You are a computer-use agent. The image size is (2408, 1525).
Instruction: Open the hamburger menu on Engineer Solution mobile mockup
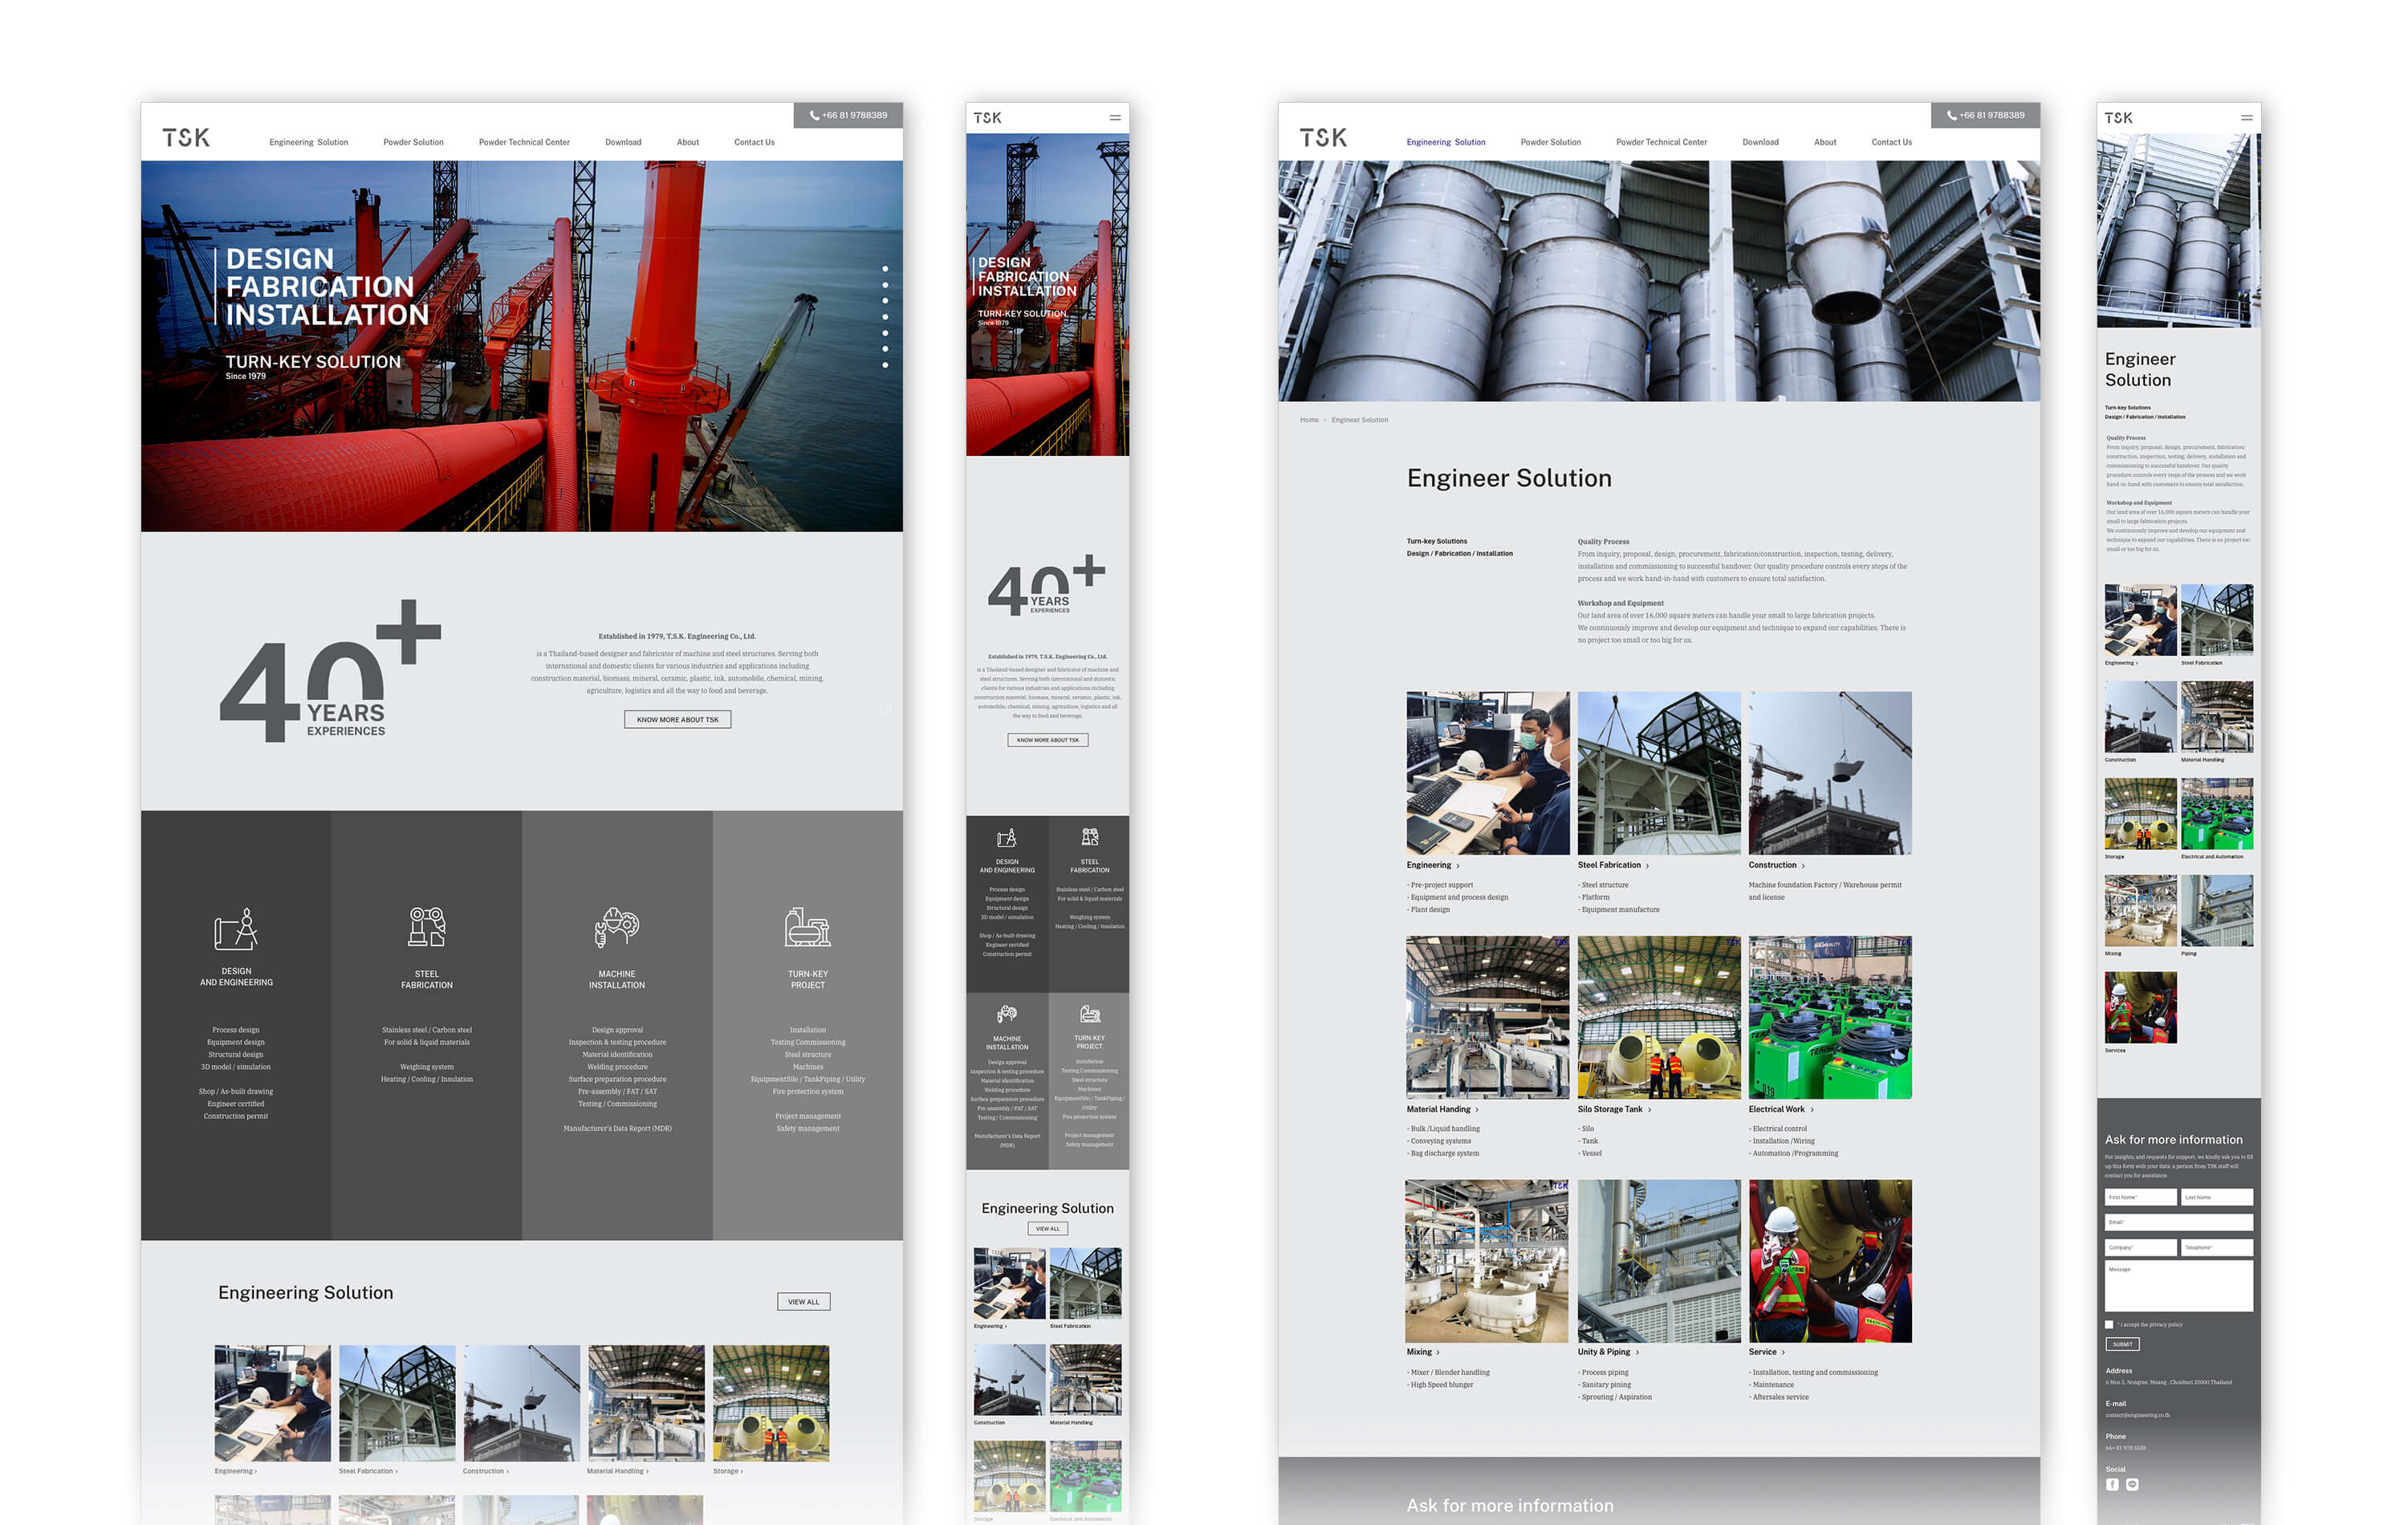coord(2246,118)
